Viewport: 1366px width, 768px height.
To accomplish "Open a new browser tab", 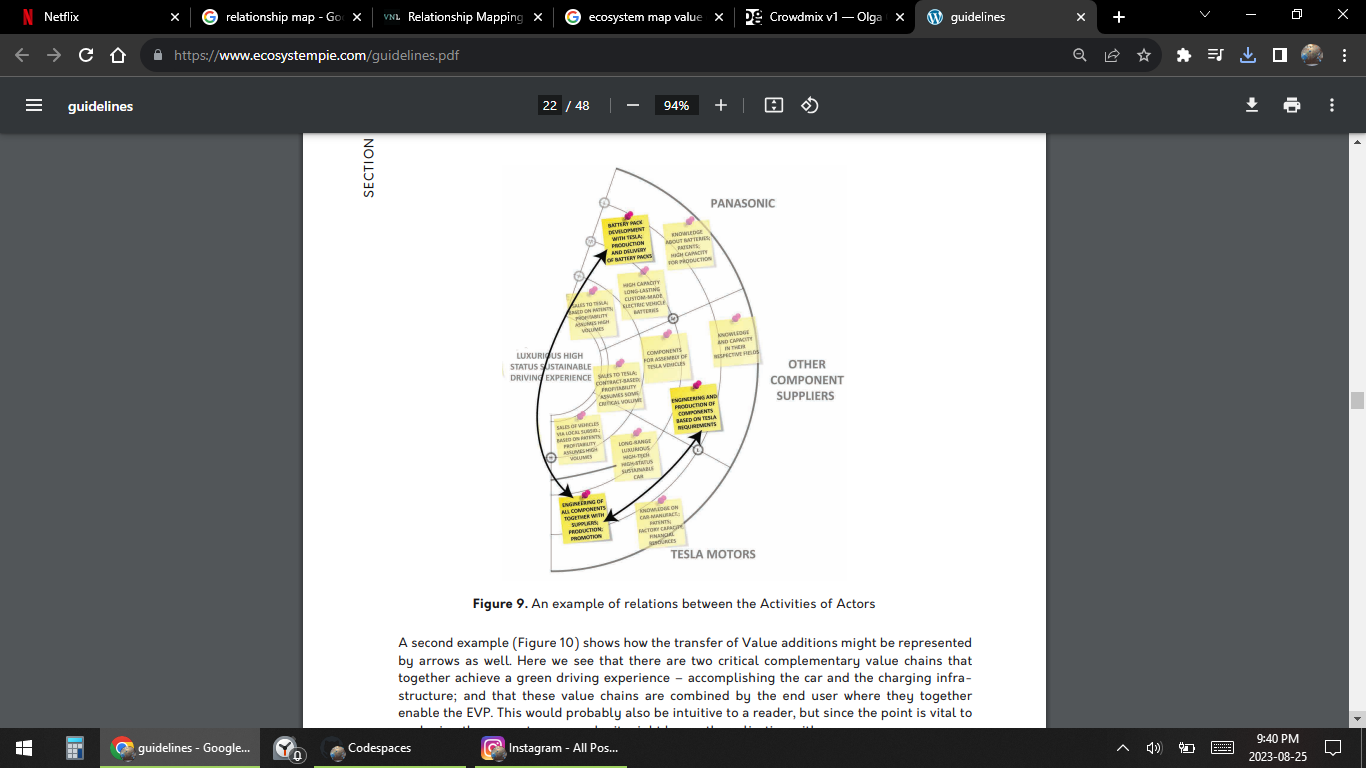I will (1118, 17).
